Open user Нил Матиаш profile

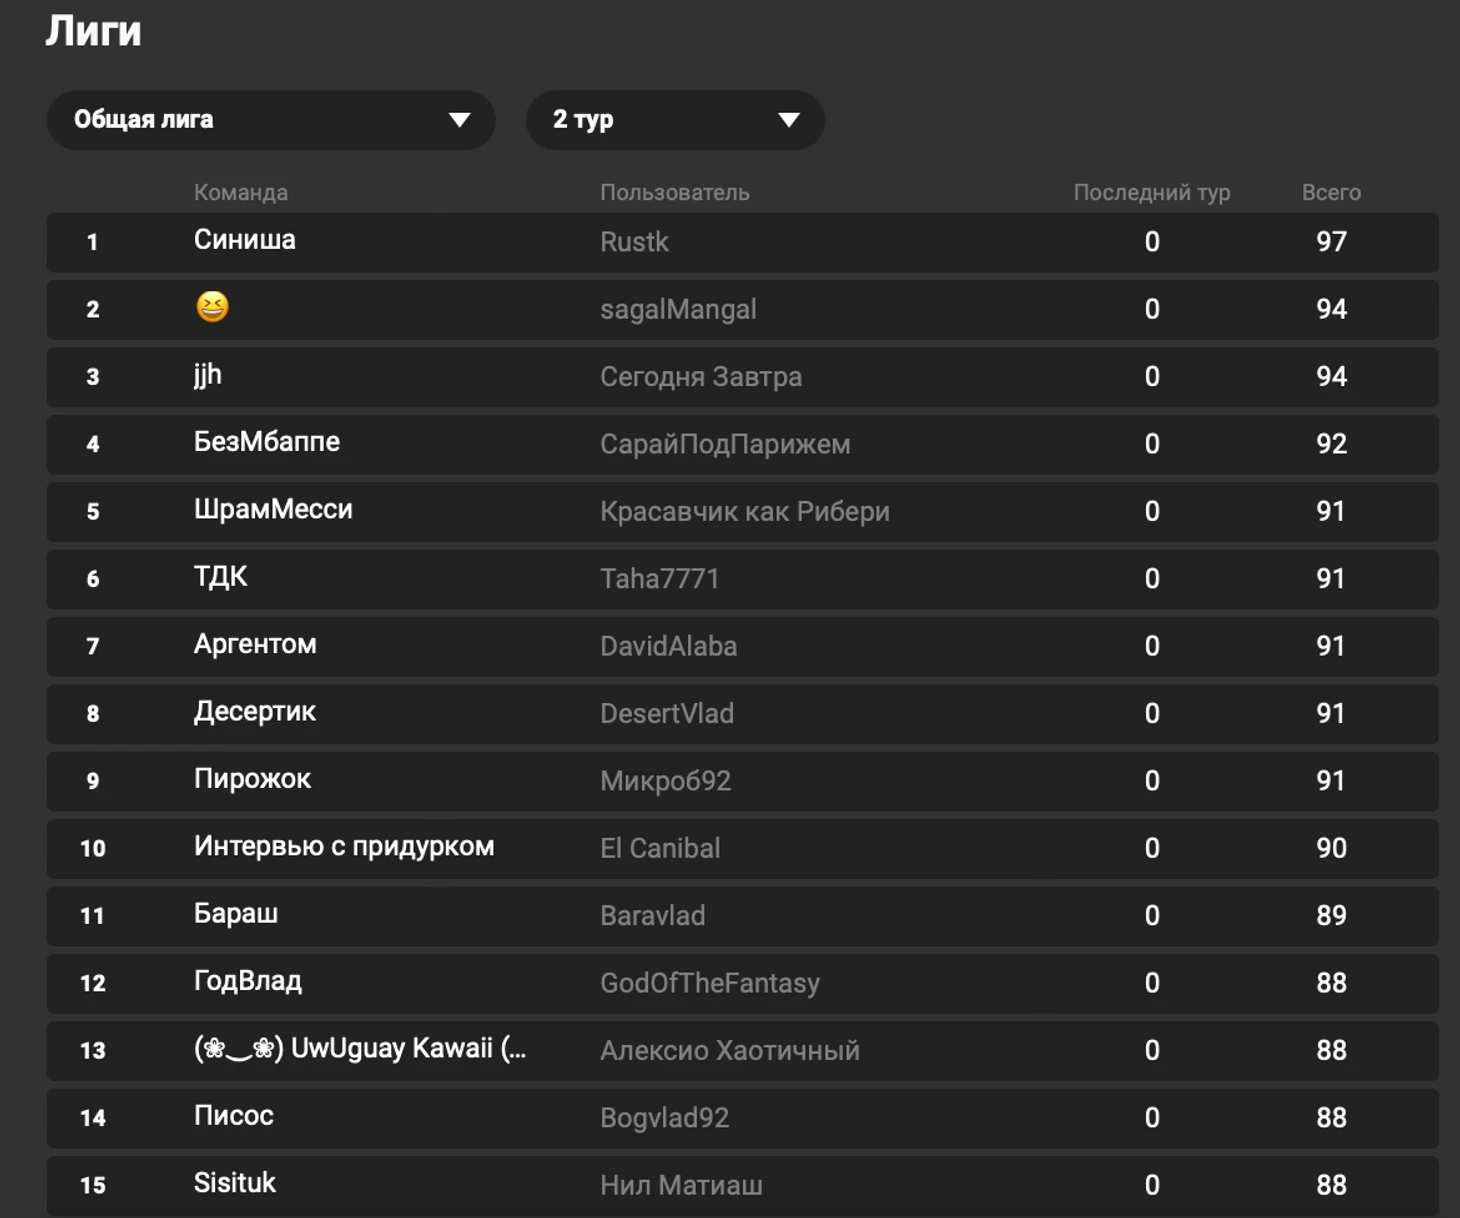tap(681, 1185)
